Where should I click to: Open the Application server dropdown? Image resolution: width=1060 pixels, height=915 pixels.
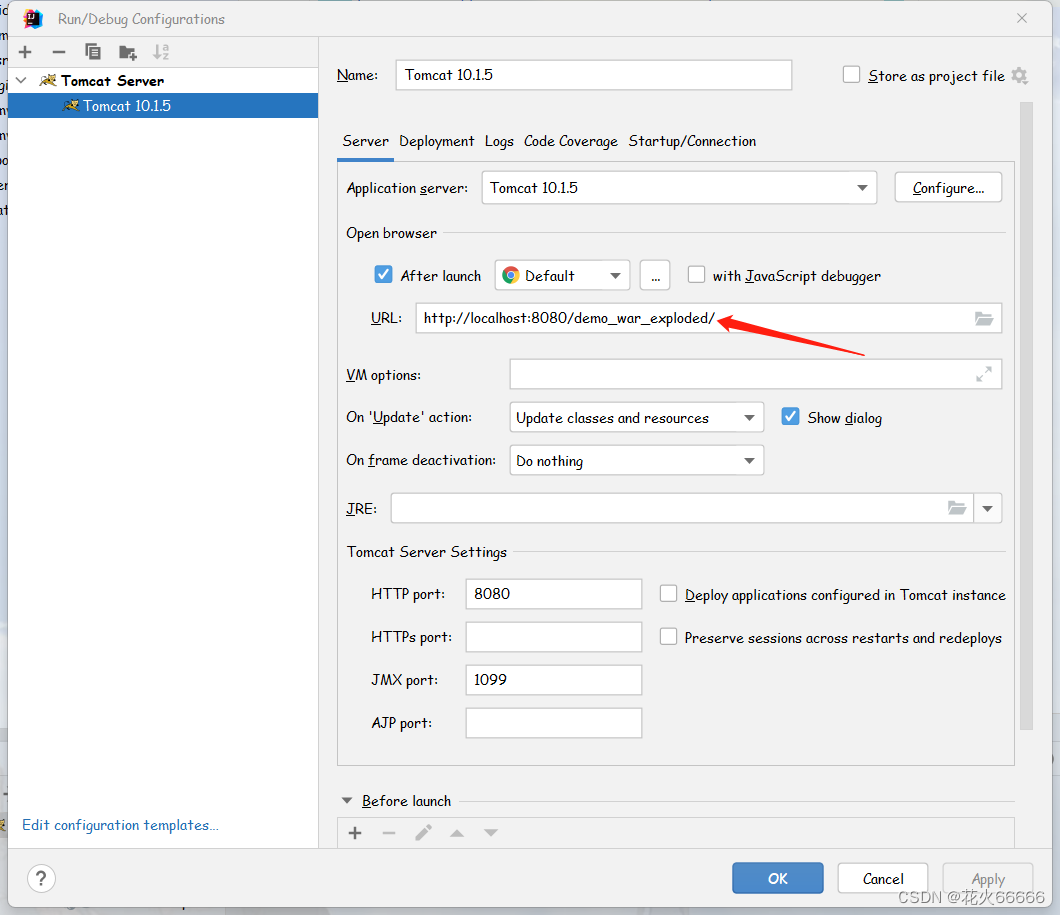click(679, 188)
